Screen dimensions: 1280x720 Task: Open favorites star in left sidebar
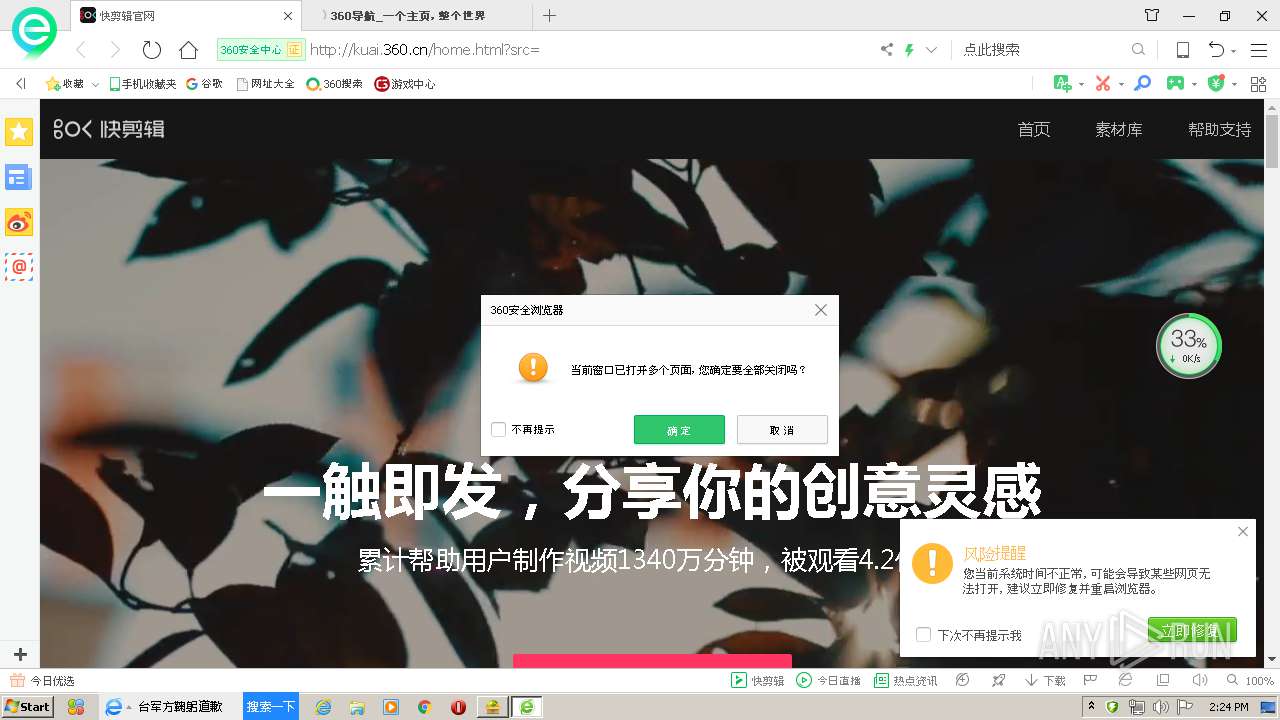(x=19, y=132)
